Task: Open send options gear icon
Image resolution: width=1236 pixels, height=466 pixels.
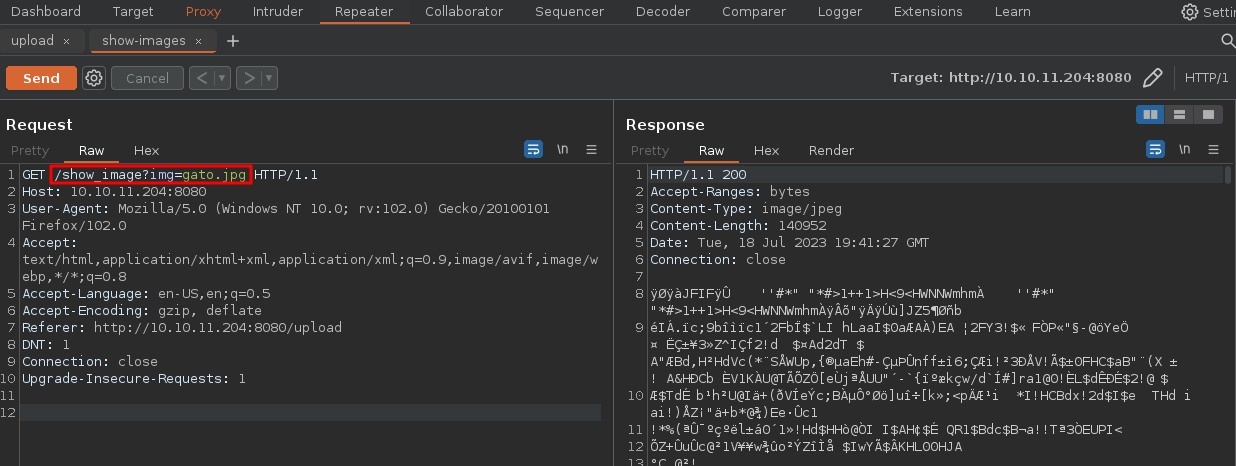Action: click(x=94, y=78)
